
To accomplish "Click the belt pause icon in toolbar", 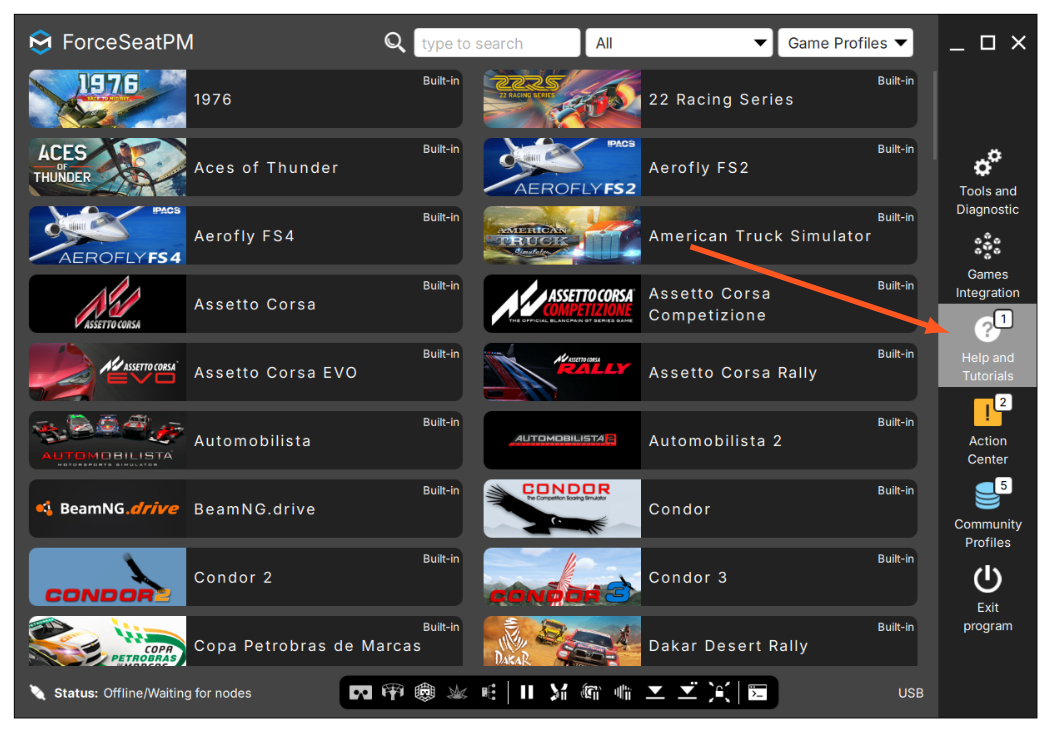I will pyautogui.click(x=558, y=692).
